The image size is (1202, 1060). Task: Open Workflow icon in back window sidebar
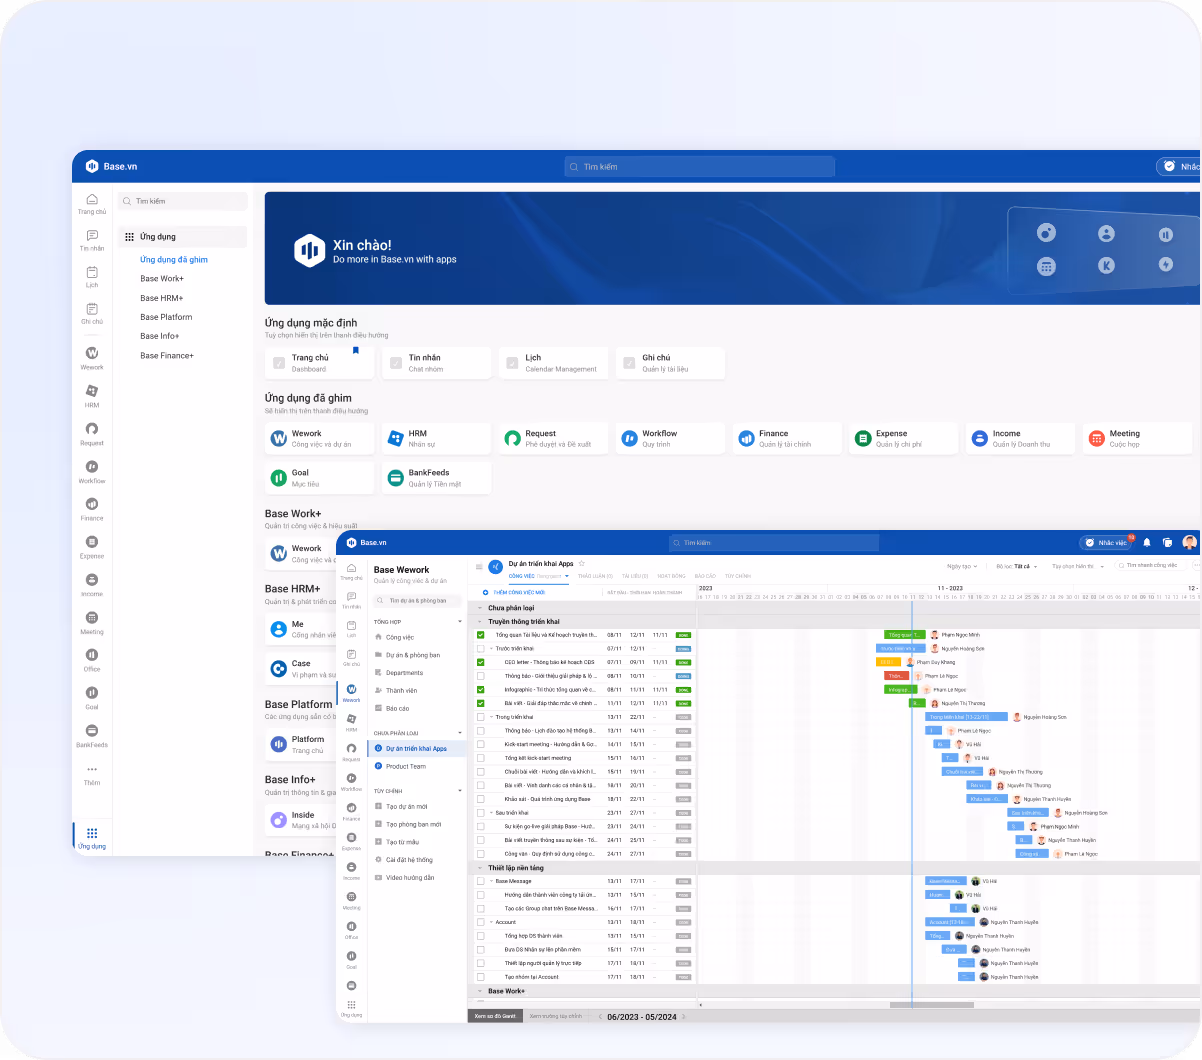click(92, 467)
